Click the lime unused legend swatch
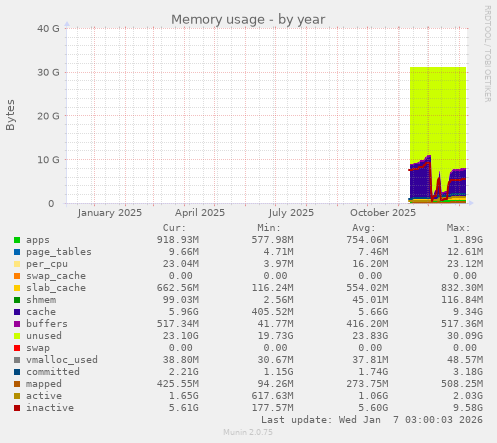The height and width of the screenshot is (443, 497). coord(17,336)
